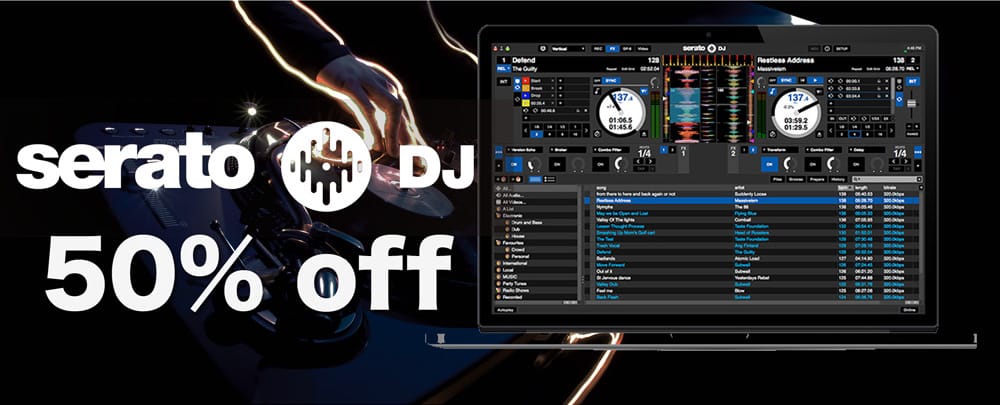
Task: Select FX unit 2 deck assign button 2
Action: pyautogui.click(x=753, y=150)
